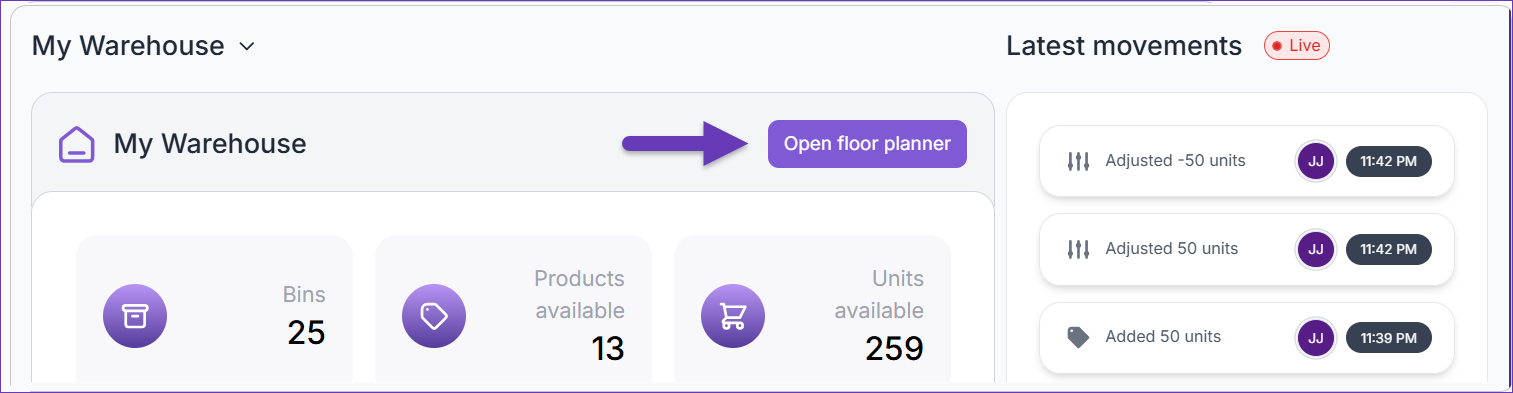The height and width of the screenshot is (393, 1513).
Task: Click tag icon on Added 50 units
Action: pyautogui.click(x=1078, y=337)
